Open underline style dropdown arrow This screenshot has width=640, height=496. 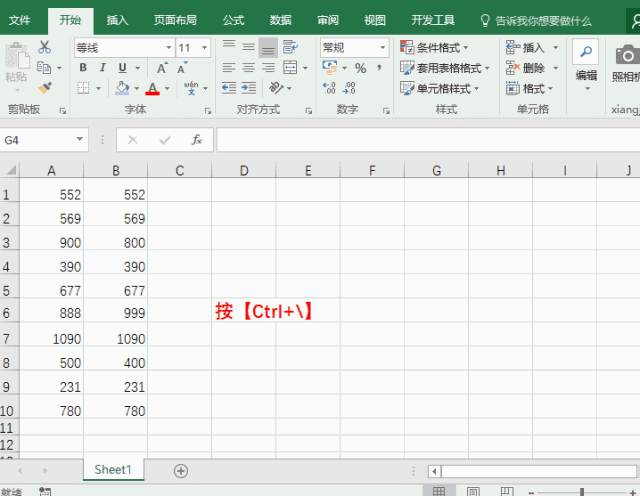coord(138,68)
